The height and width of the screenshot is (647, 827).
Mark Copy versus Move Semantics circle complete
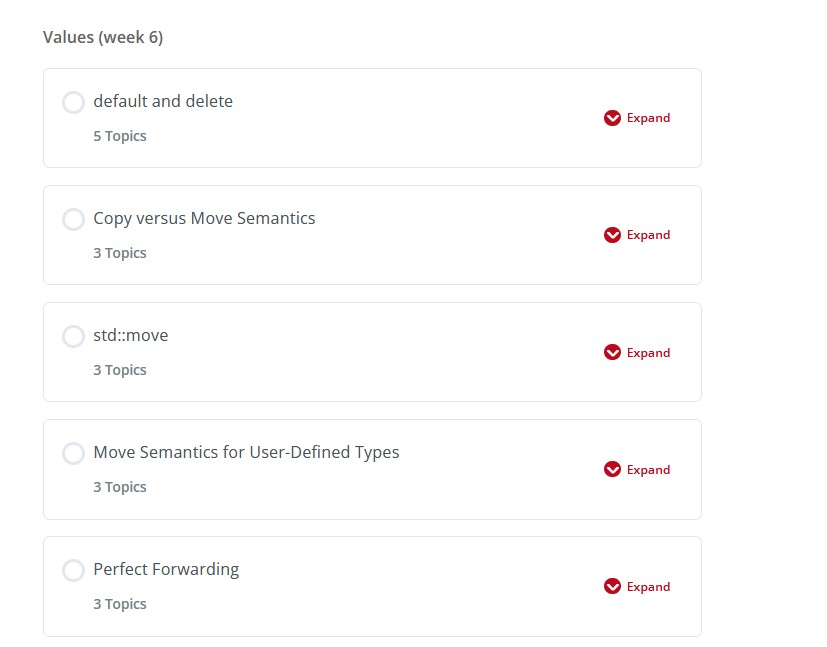(x=73, y=220)
